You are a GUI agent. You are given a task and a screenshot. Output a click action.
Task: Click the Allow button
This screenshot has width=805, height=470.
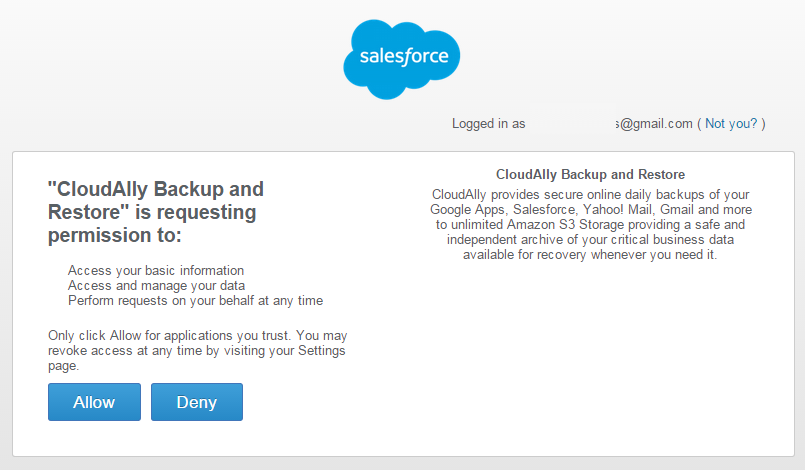tap(94, 402)
